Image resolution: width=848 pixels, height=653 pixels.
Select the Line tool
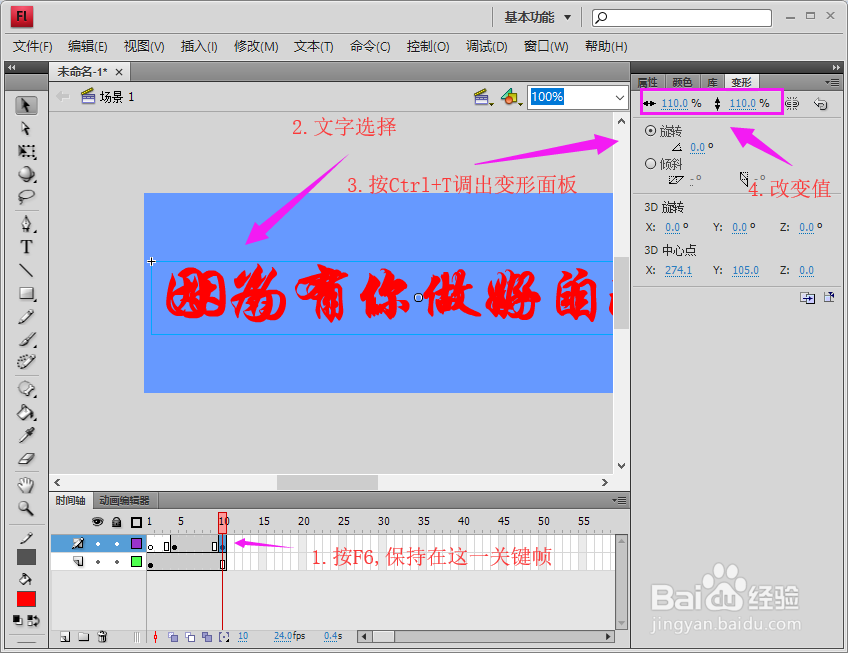[26, 270]
